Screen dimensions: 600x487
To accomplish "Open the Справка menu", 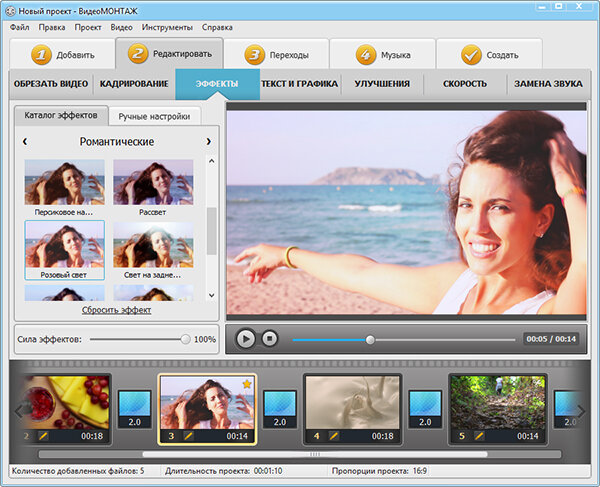I will [x=217, y=28].
